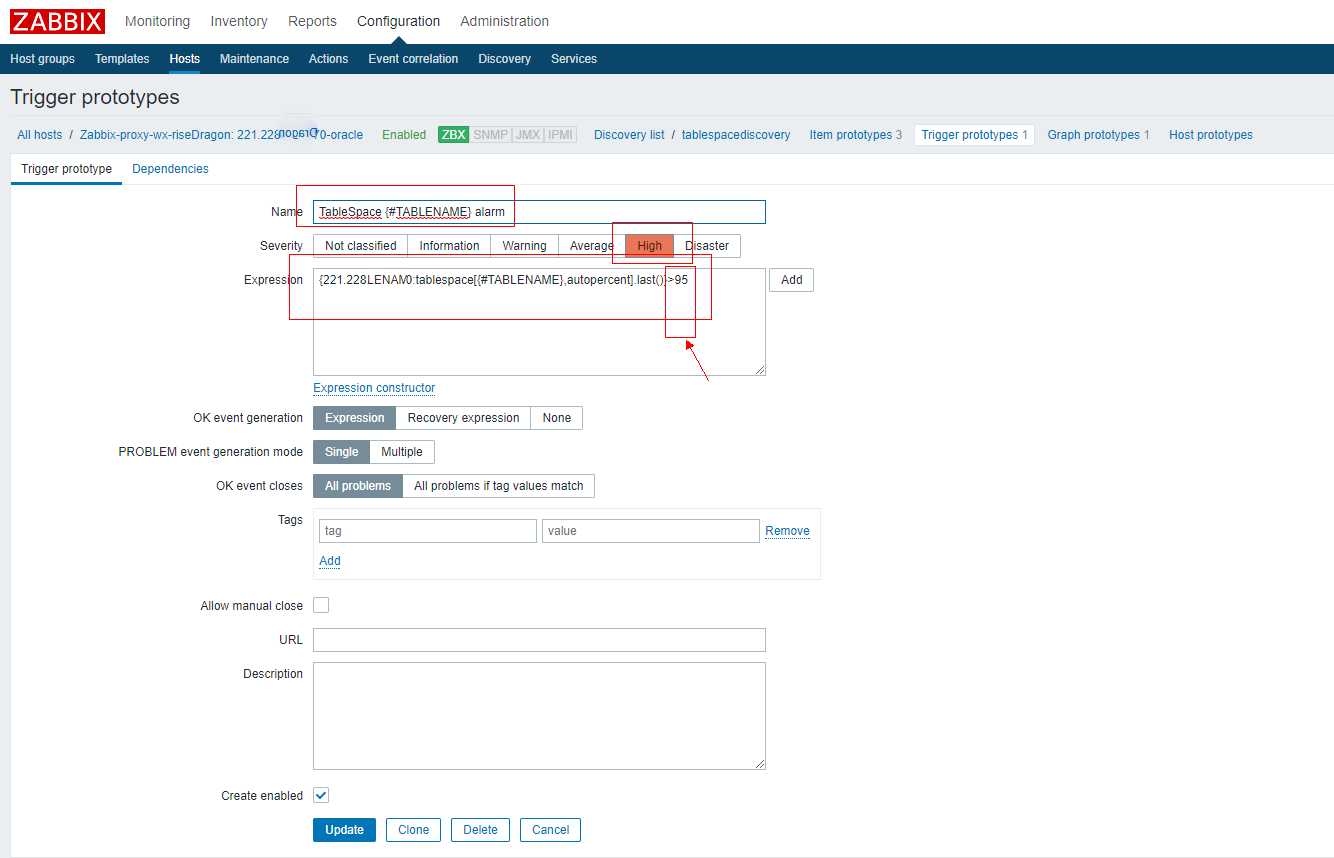1334x858 pixels.
Task: Set PROBLEM event mode to Multiple
Action: click(402, 452)
